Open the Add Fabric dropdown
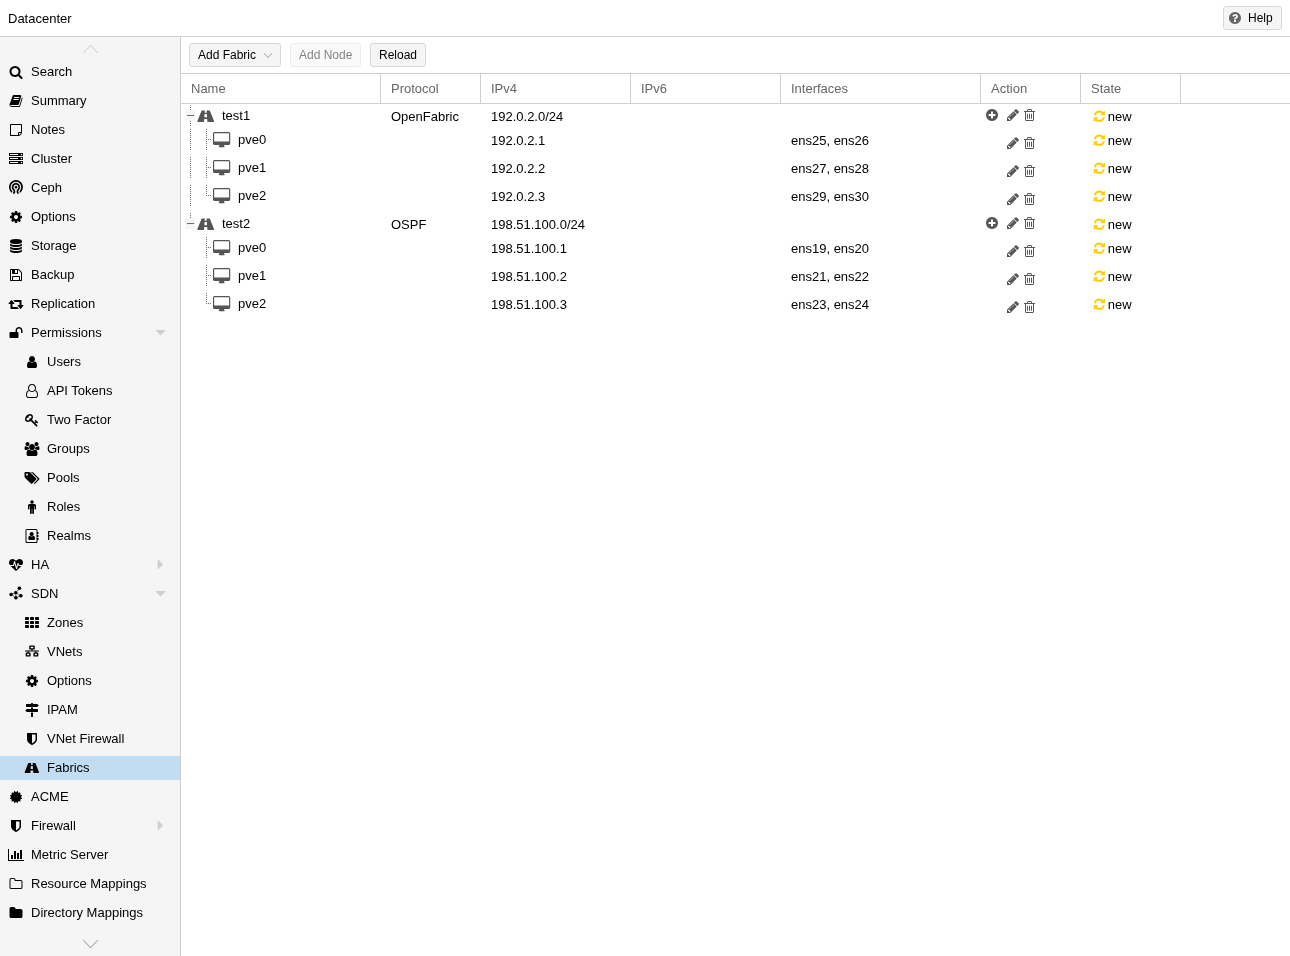Screen dimensions: 1290x956 click(235, 55)
